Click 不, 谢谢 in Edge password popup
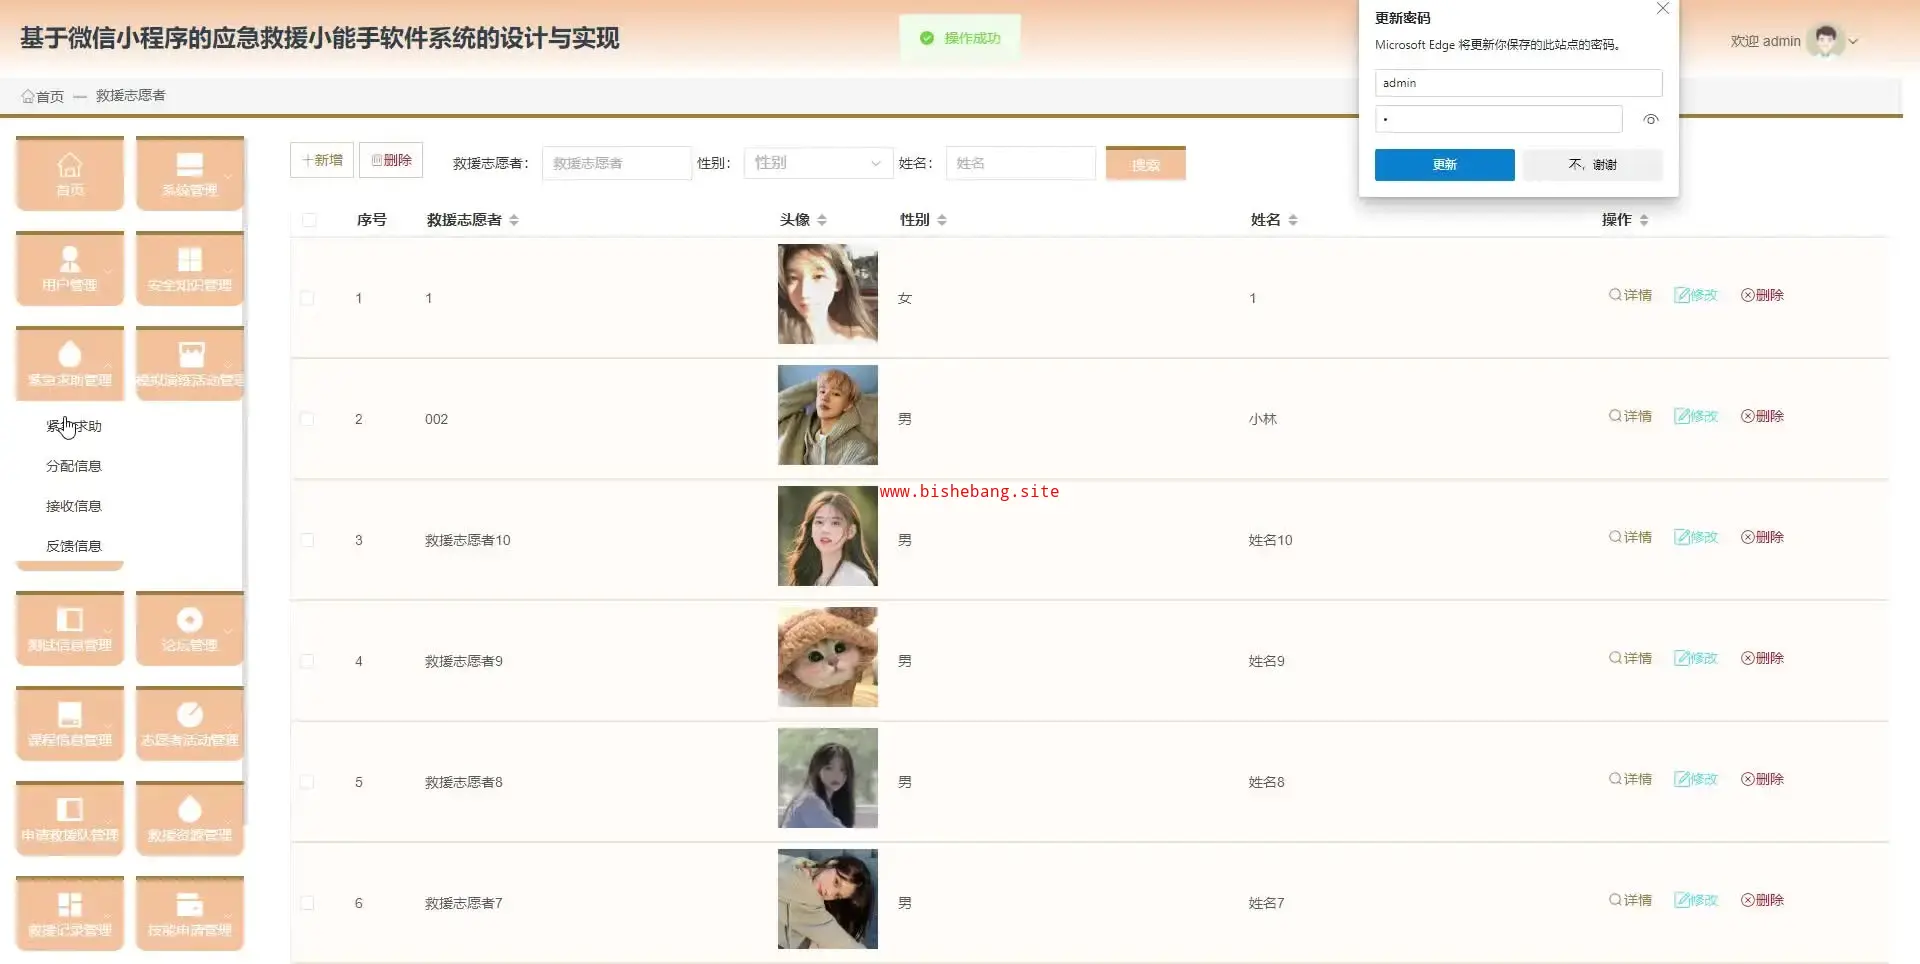Viewport: 1920px width, 964px height. tap(1593, 165)
